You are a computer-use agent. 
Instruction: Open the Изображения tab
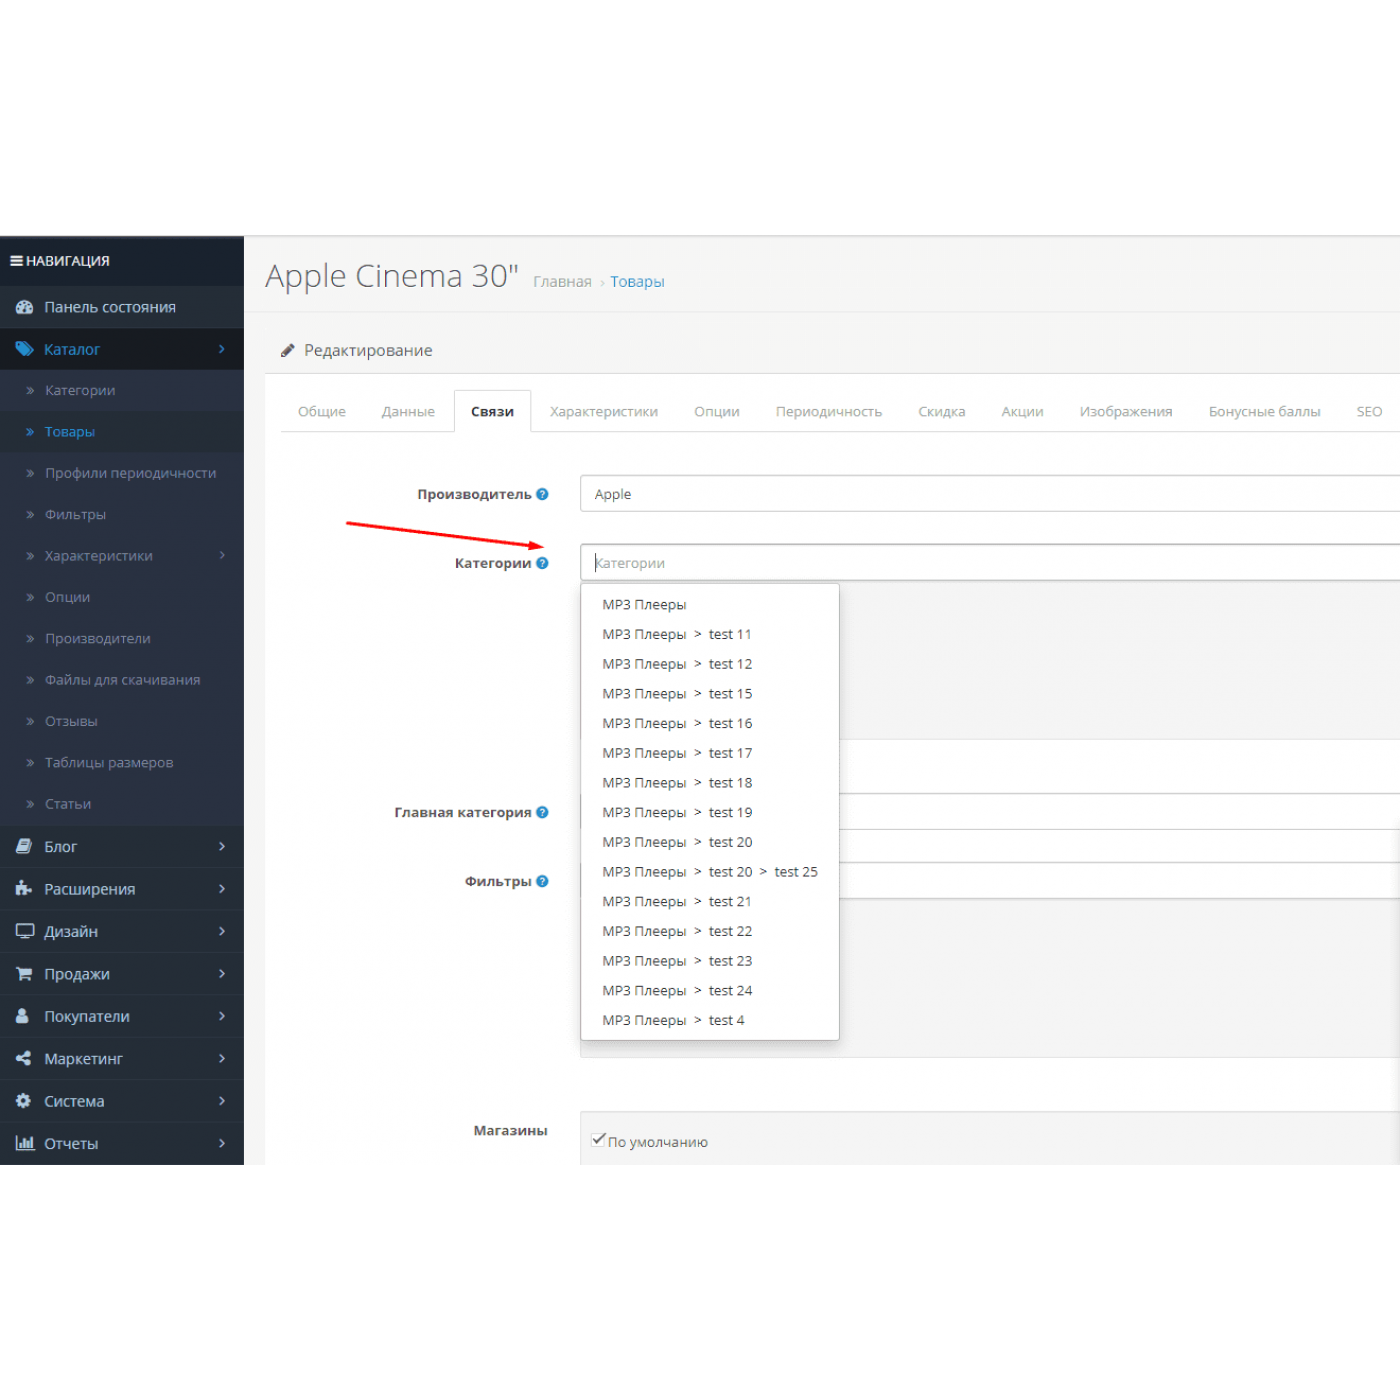pos(1125,412)
